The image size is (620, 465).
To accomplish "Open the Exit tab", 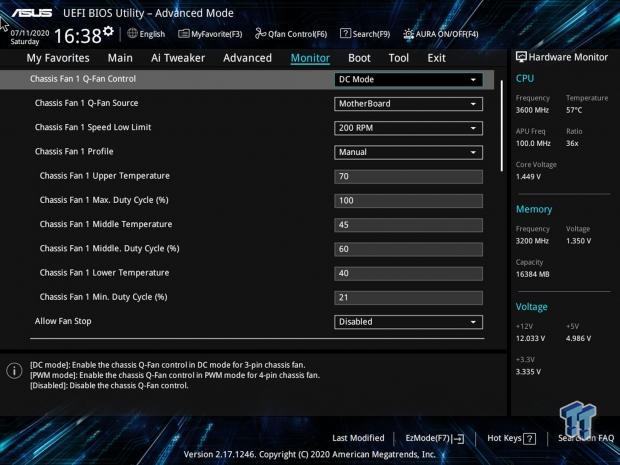I will [x=437, y=58].
